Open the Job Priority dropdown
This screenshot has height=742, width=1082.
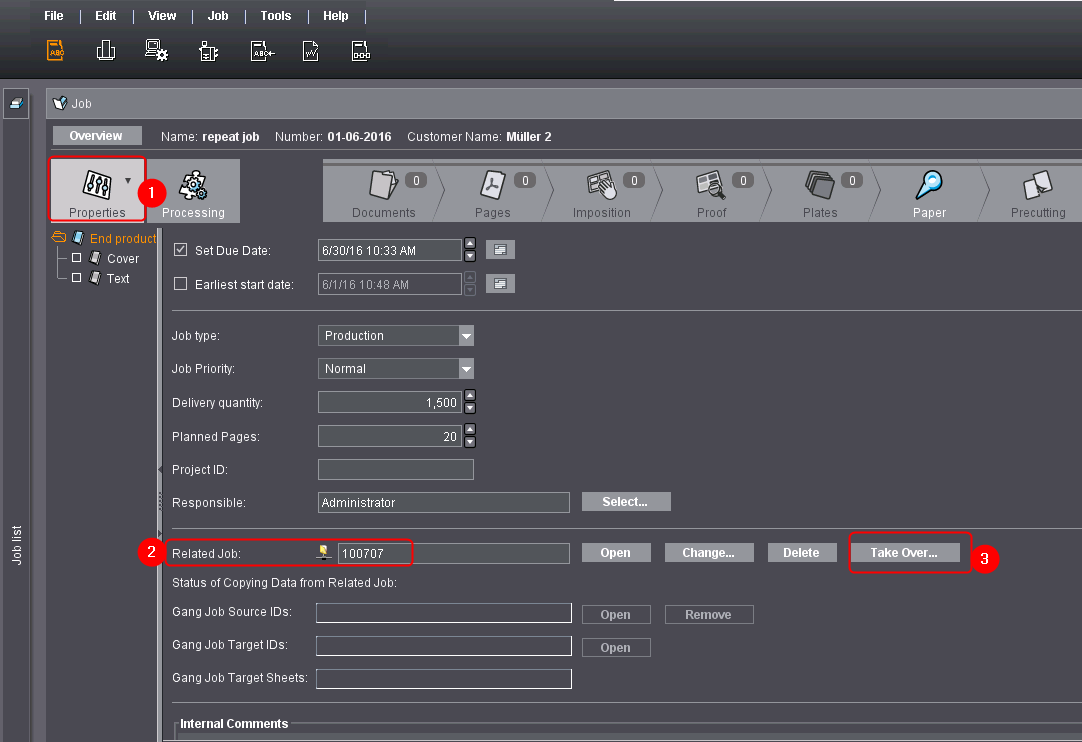[x=466, y=369]
